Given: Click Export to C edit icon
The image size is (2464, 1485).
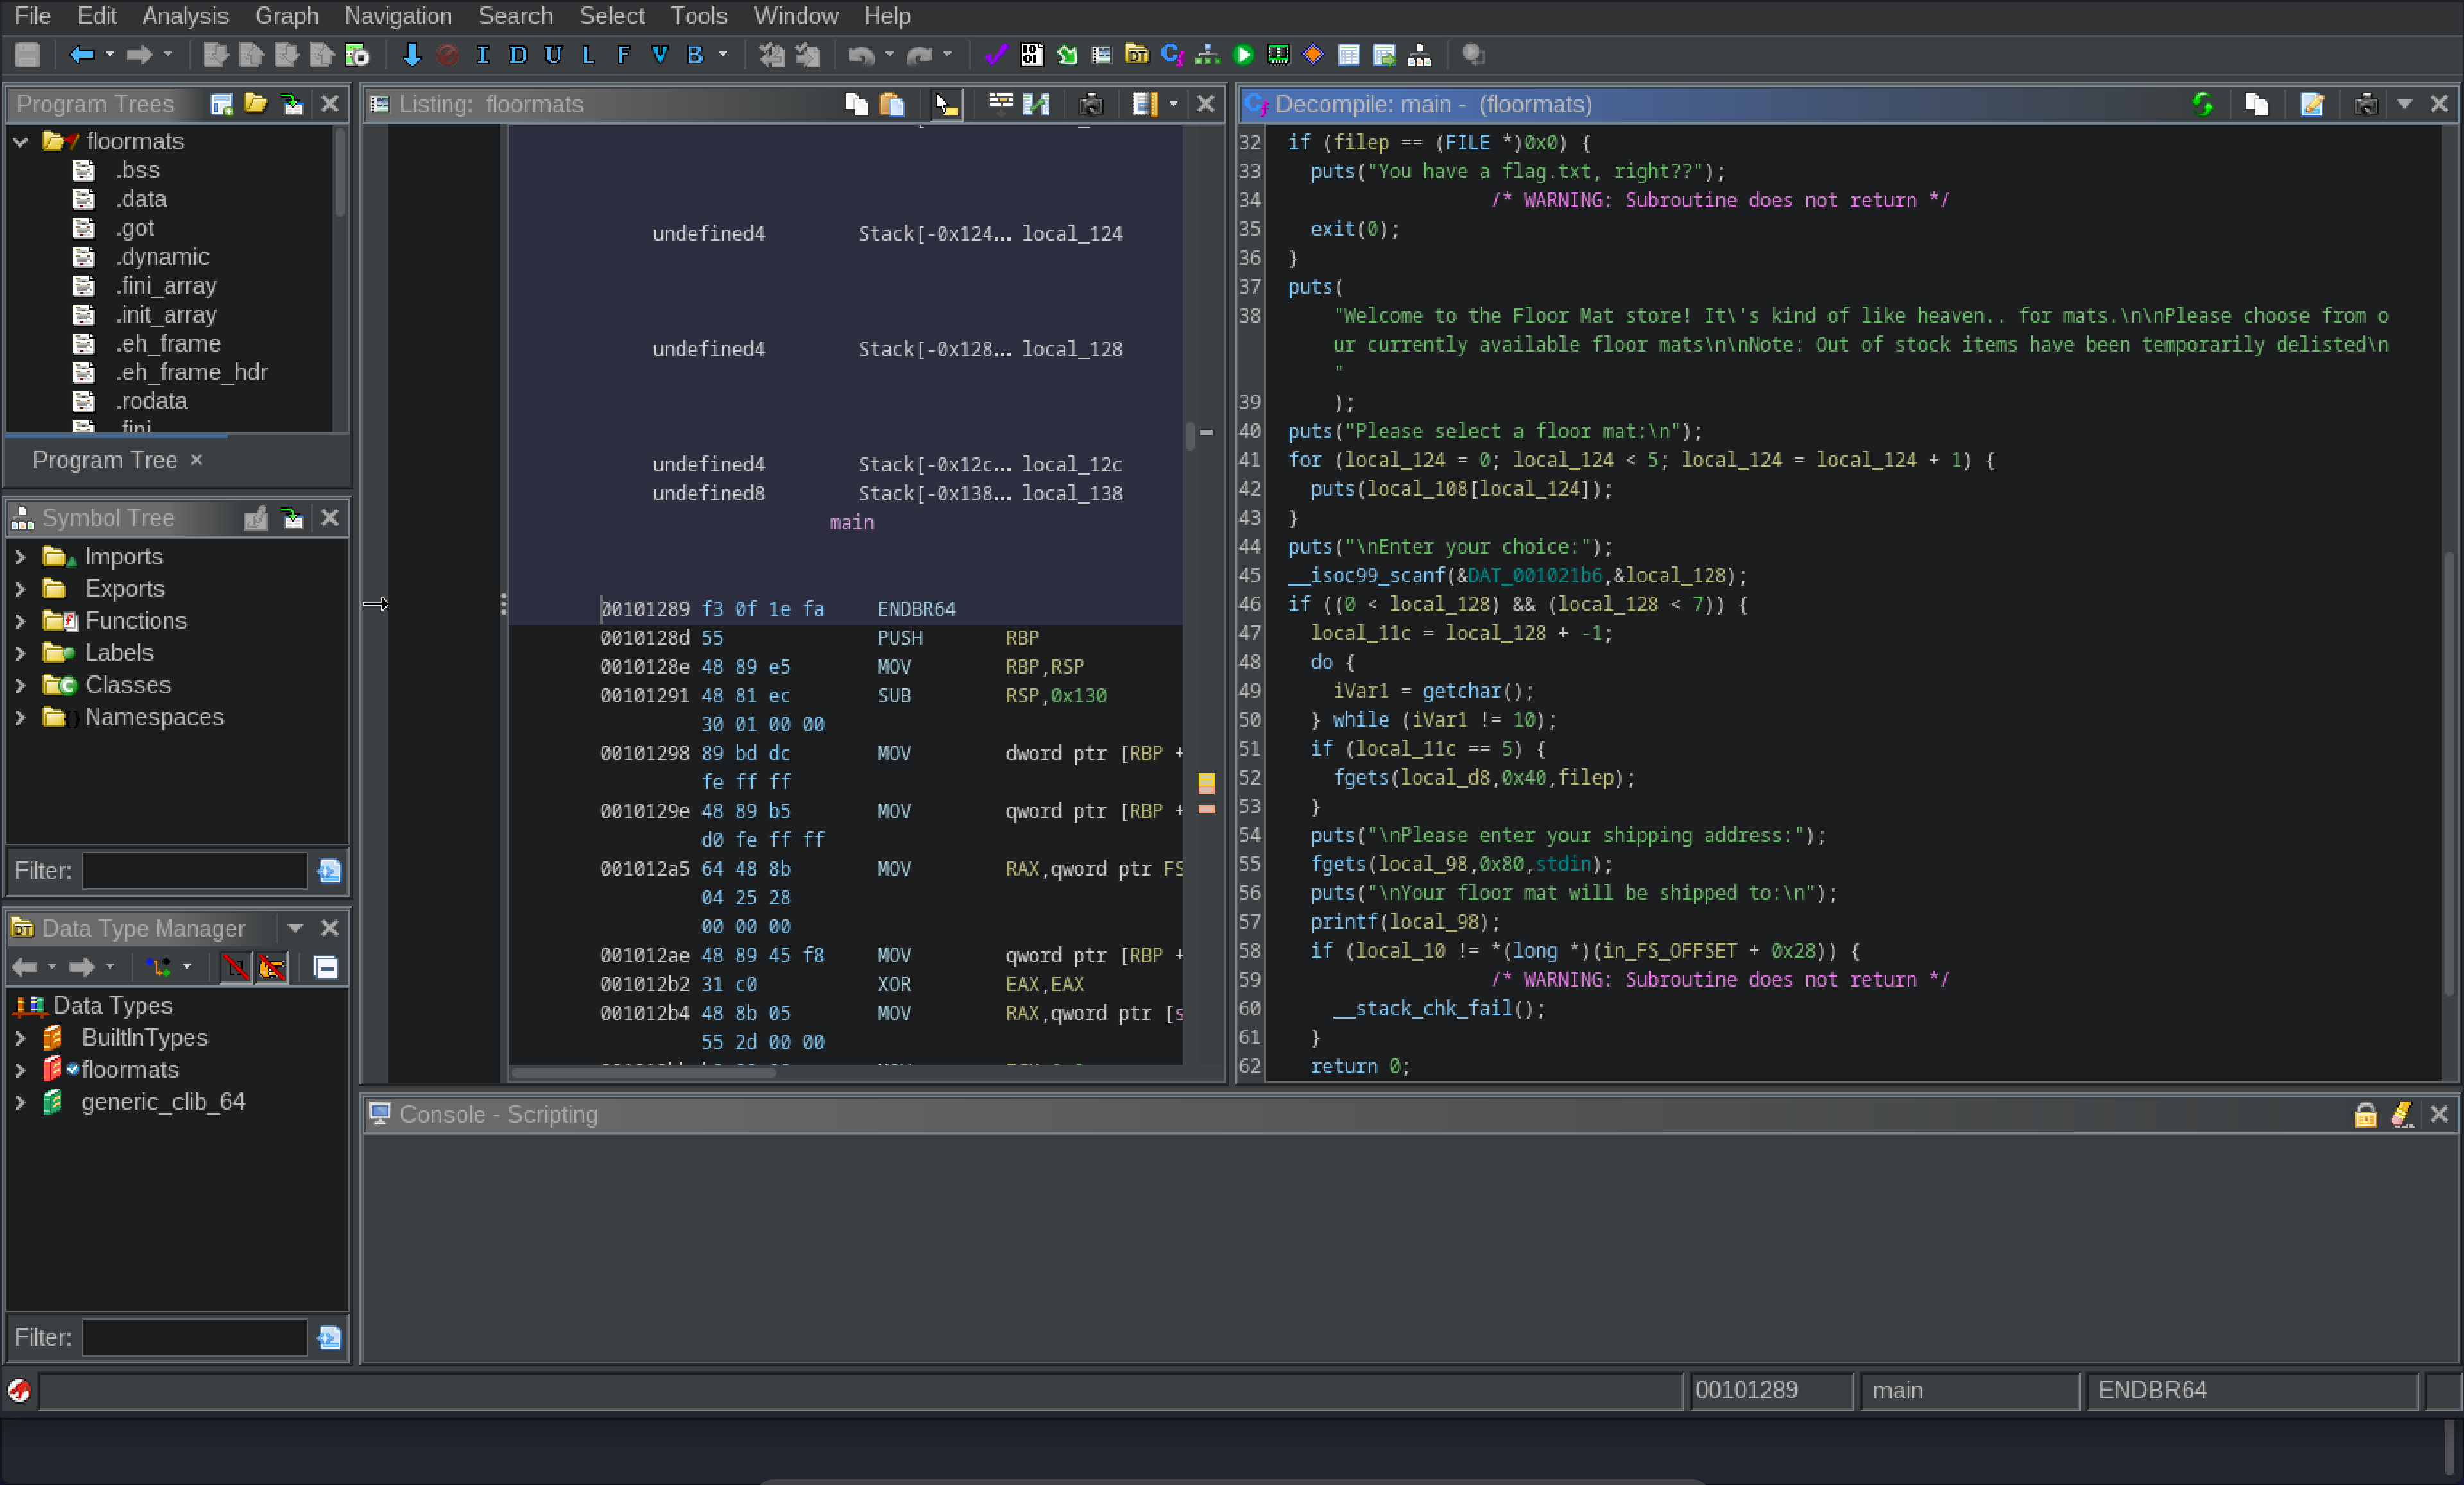Looking at the screenshot, I should [2312, 104].
